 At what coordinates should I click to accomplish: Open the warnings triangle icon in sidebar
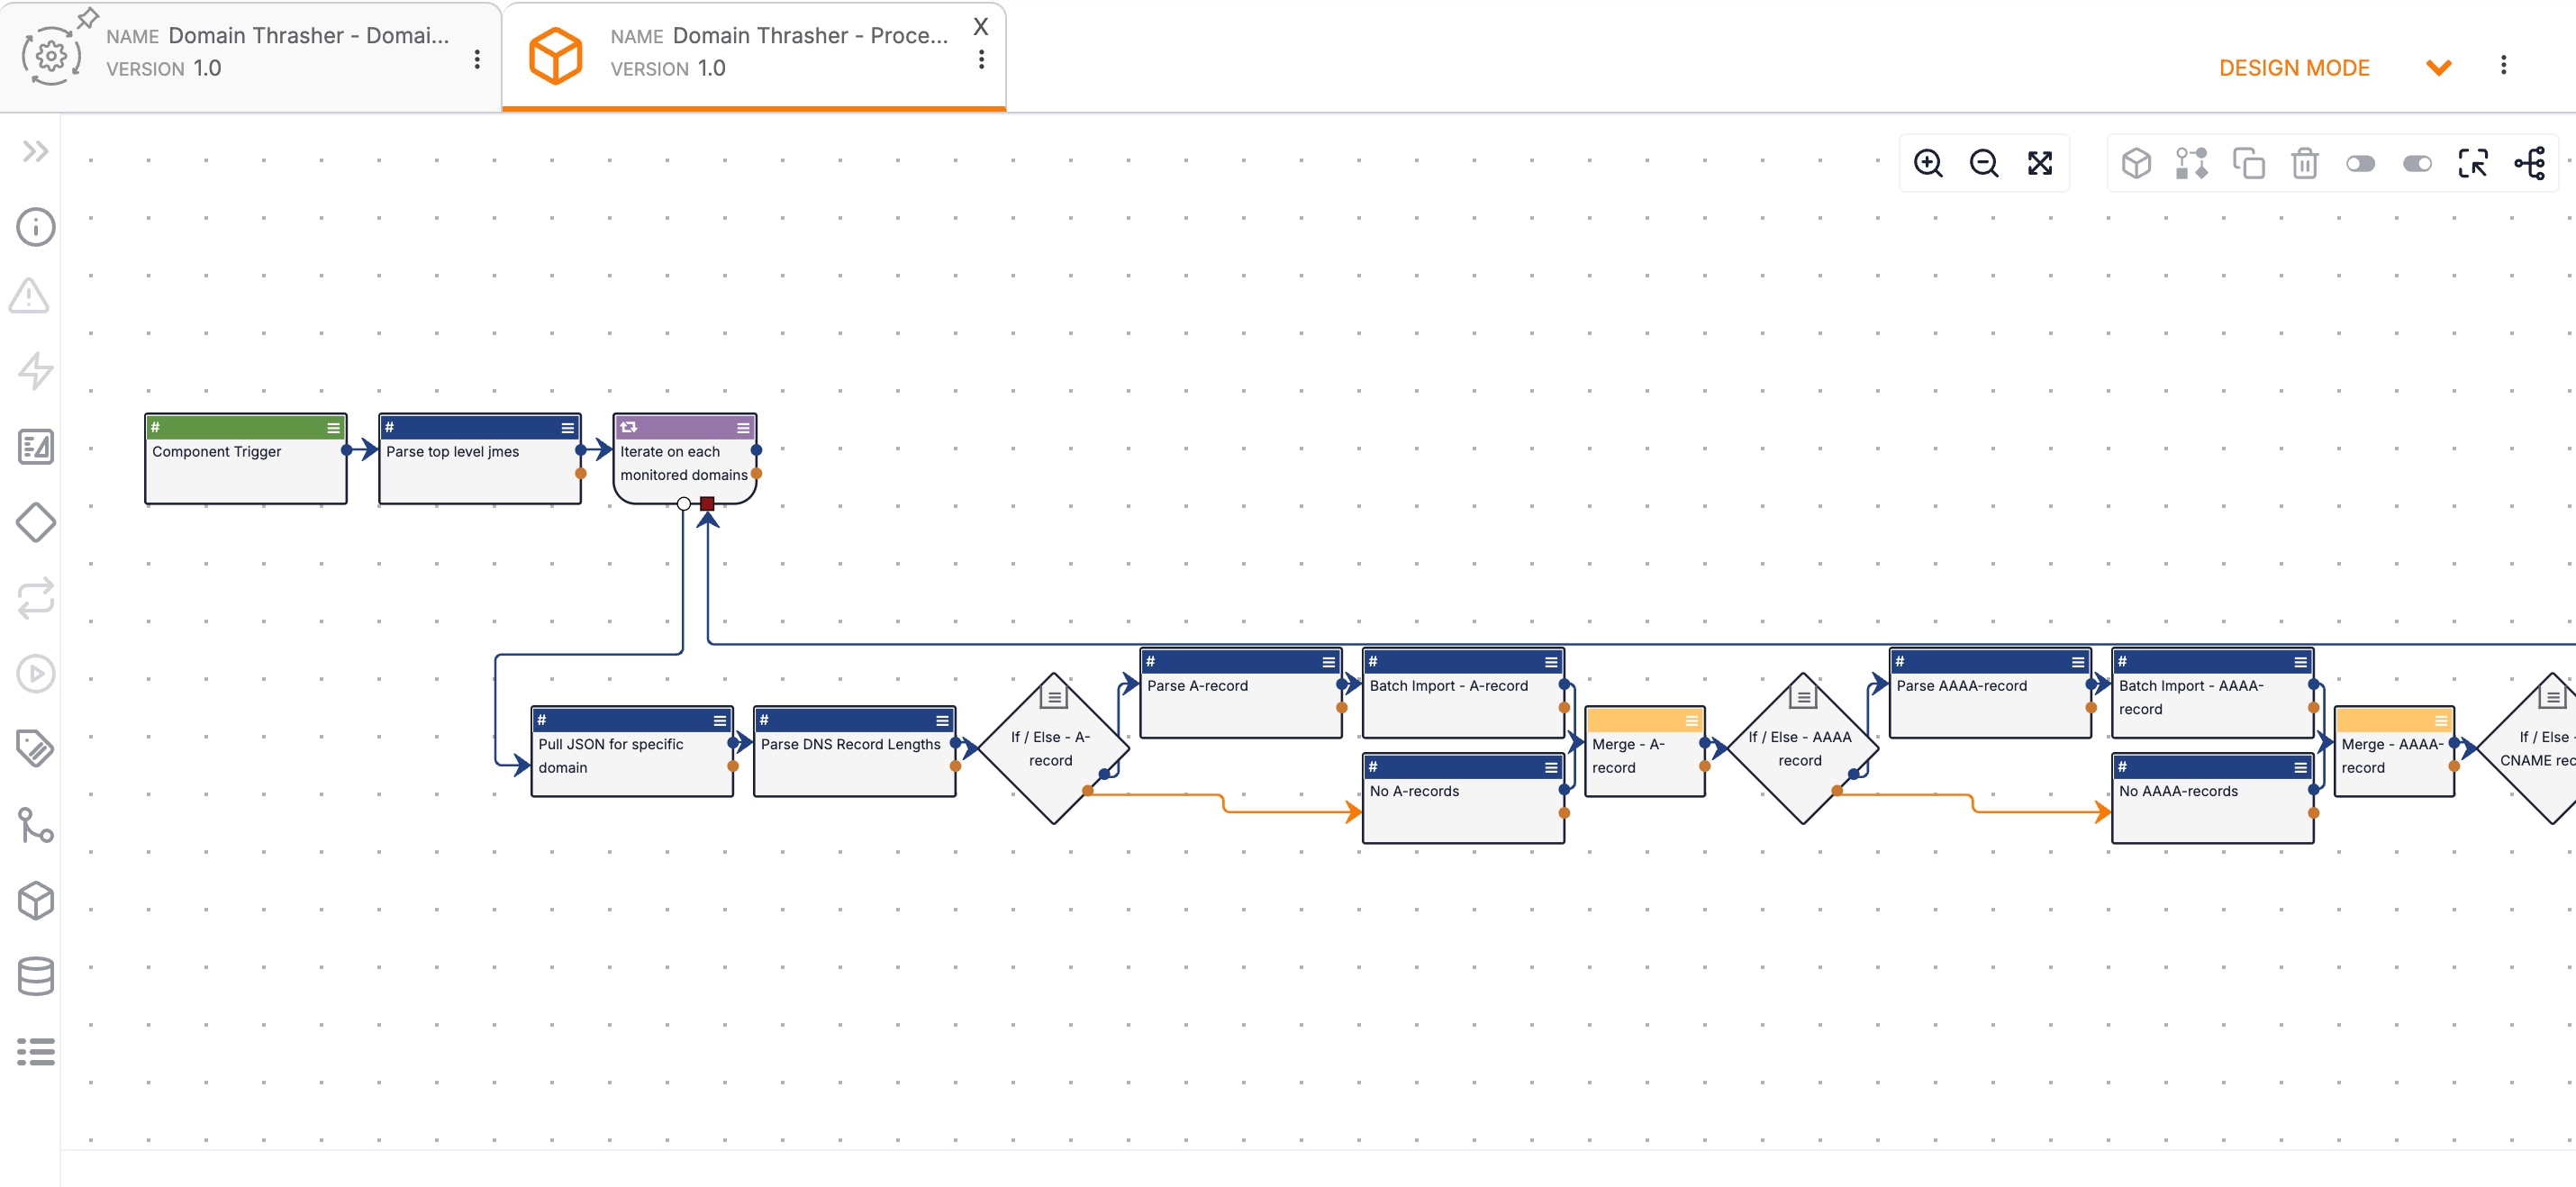[x=30, y=296]
